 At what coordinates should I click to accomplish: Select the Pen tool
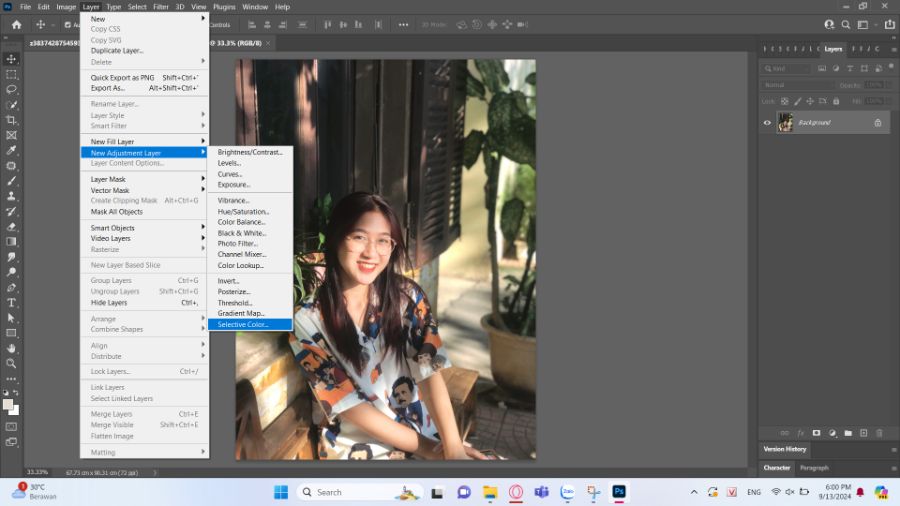(x=11, y=287)
